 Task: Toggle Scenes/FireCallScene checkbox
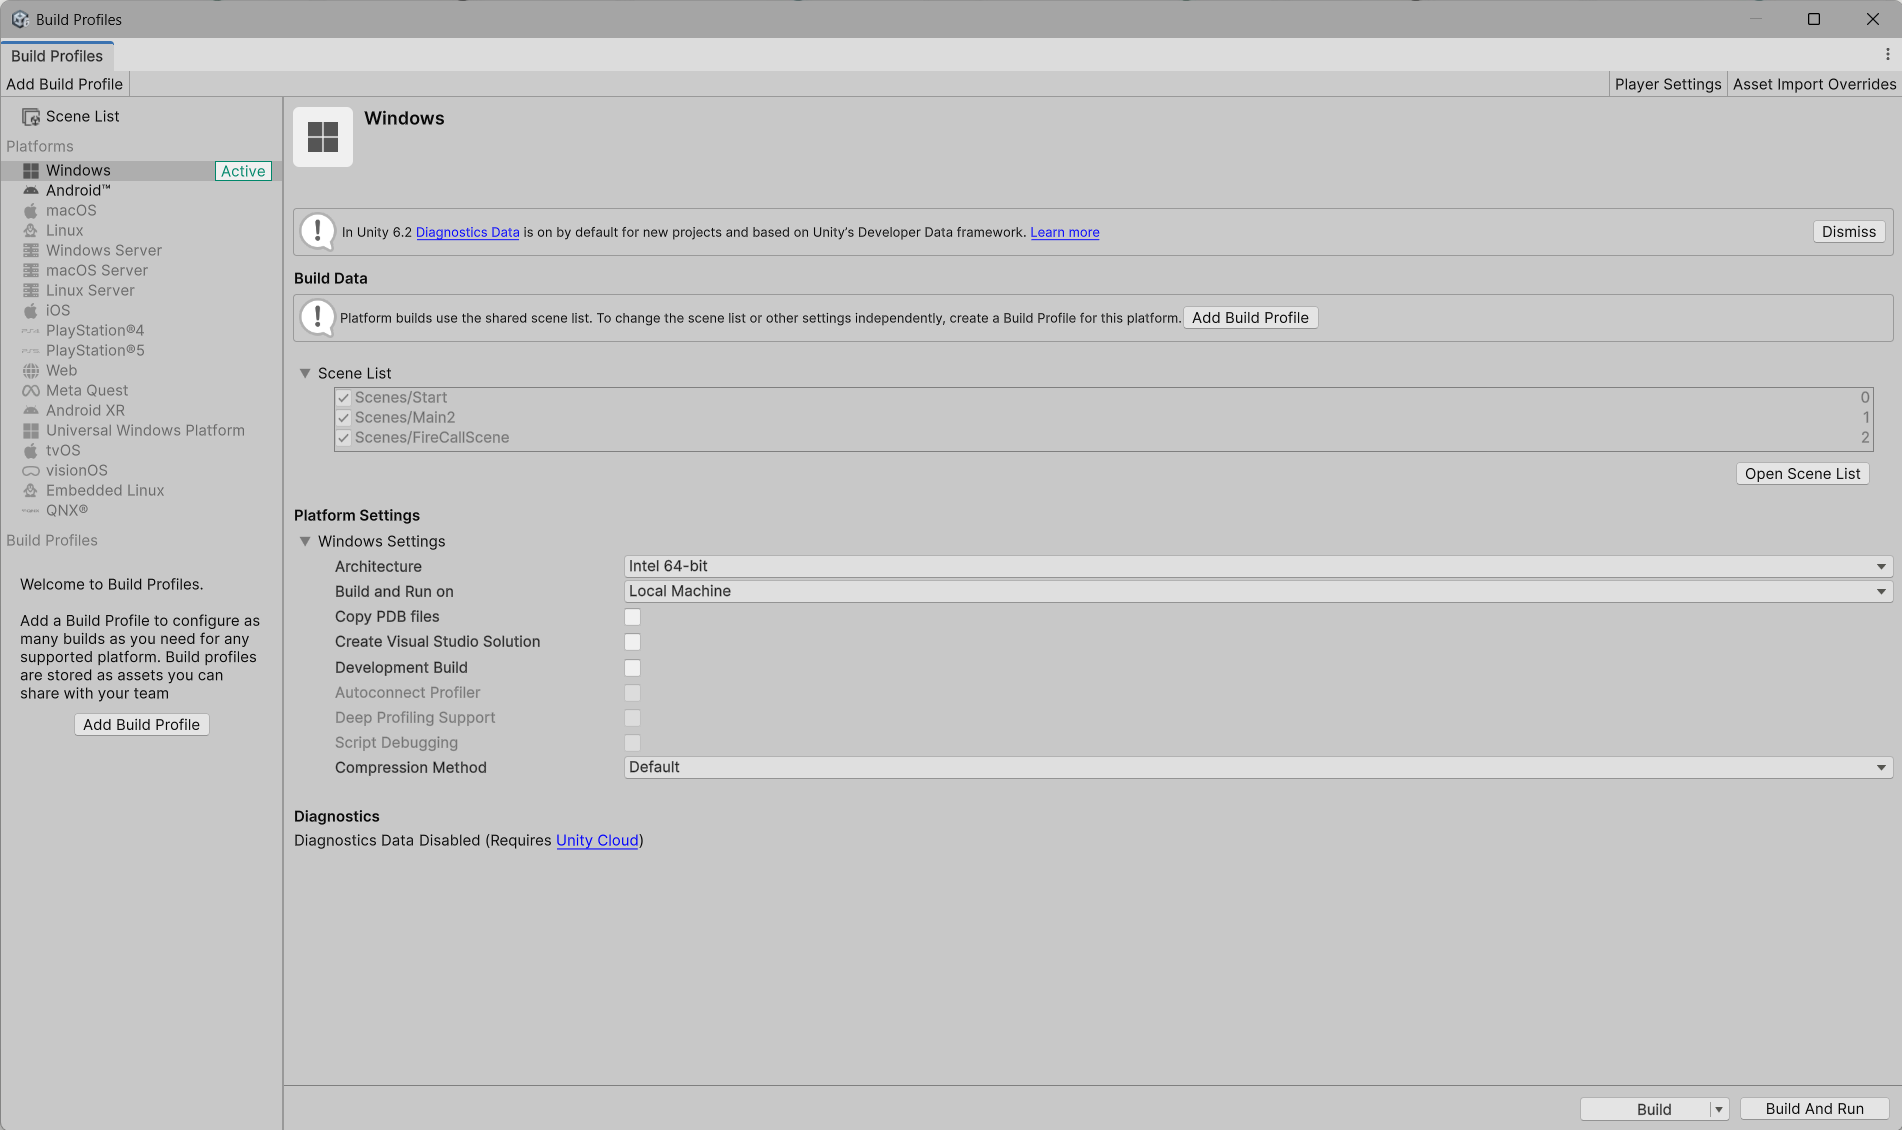tap(344, 438)
